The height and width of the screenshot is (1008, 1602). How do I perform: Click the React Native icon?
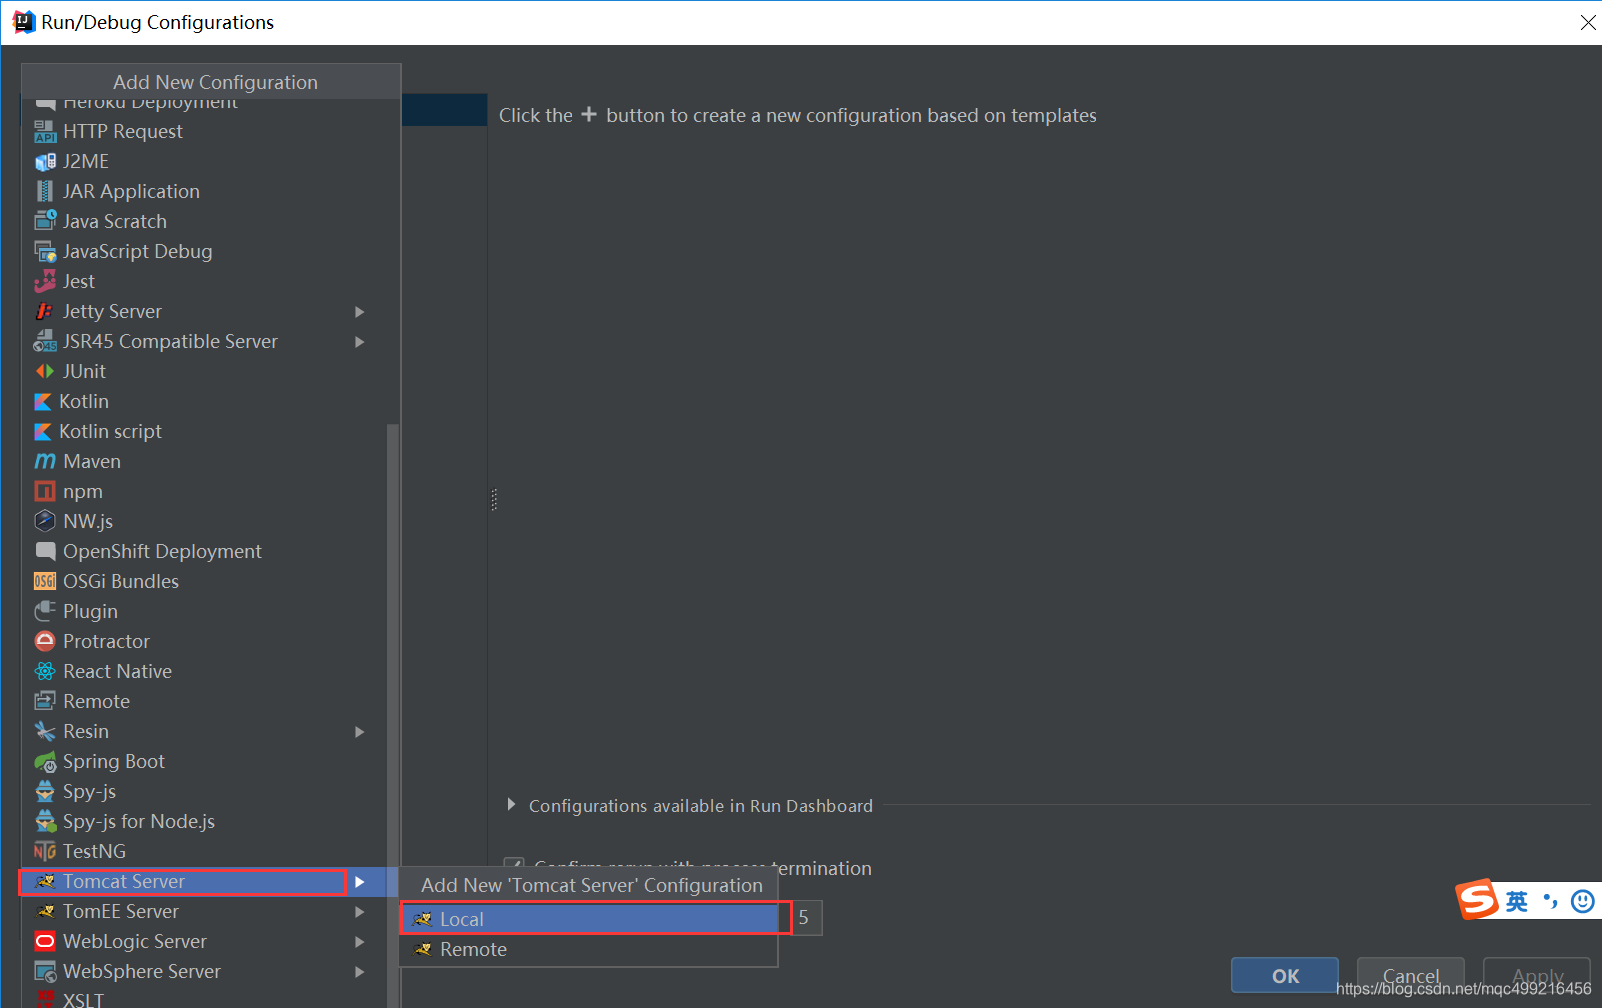pos(45,671)
